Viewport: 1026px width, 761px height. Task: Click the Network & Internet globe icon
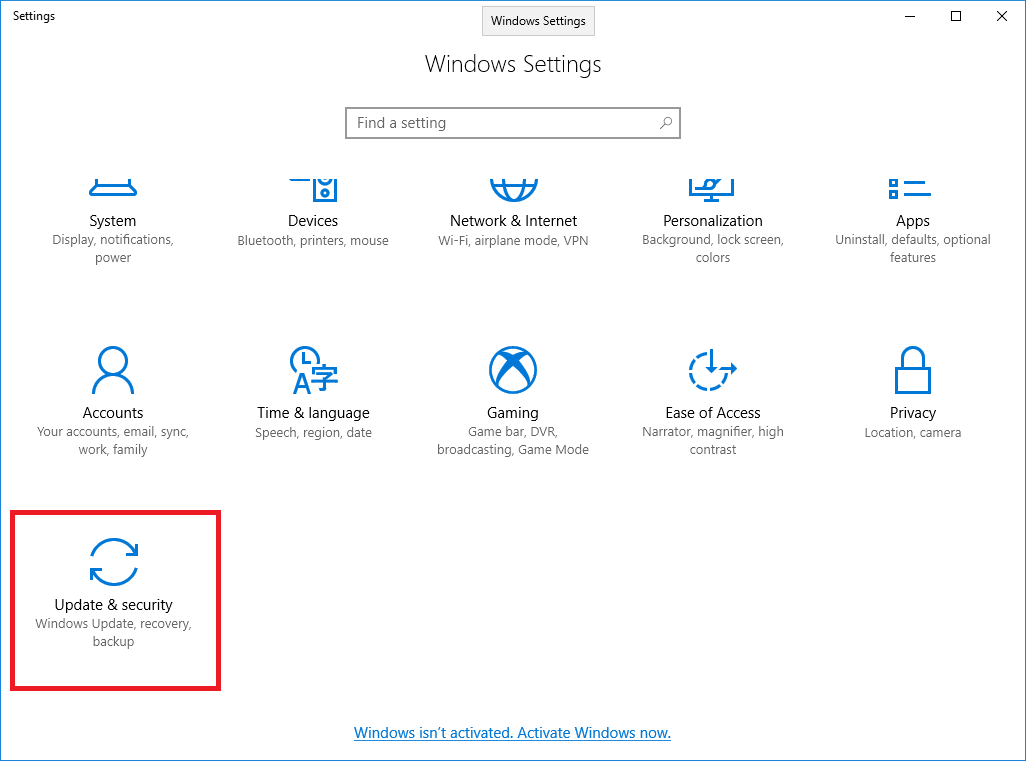pos(513,187)
